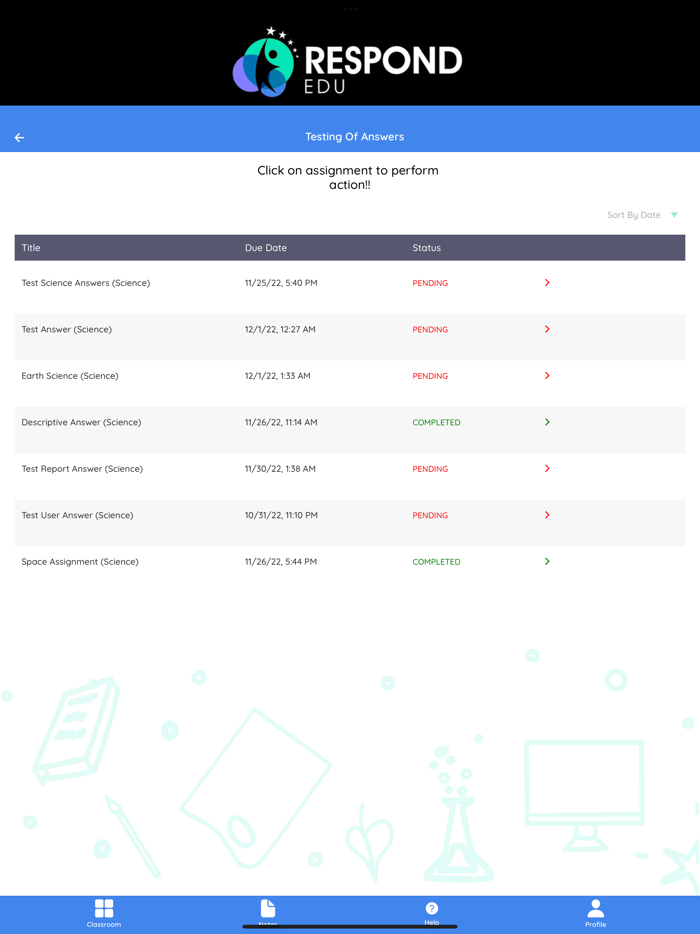Click PENDING status of Earth Science
700x934 pixels.
430,376
